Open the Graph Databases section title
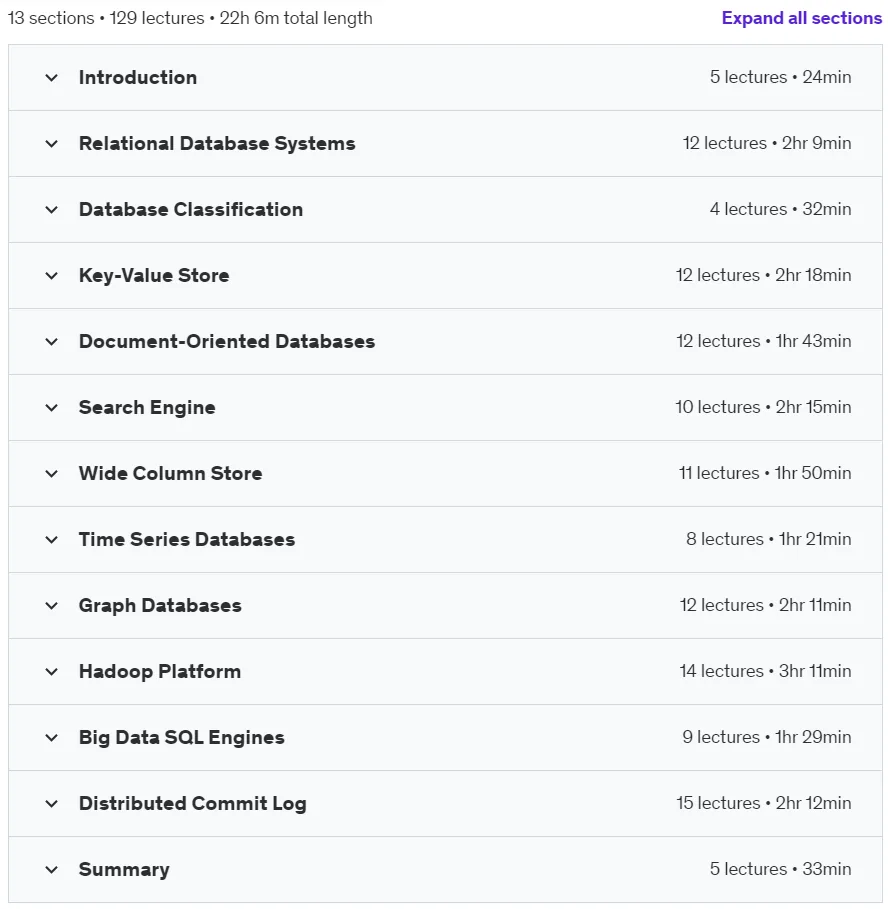This screenshot has width=888, height=909. pyautogui.click(x=160, y=605)
